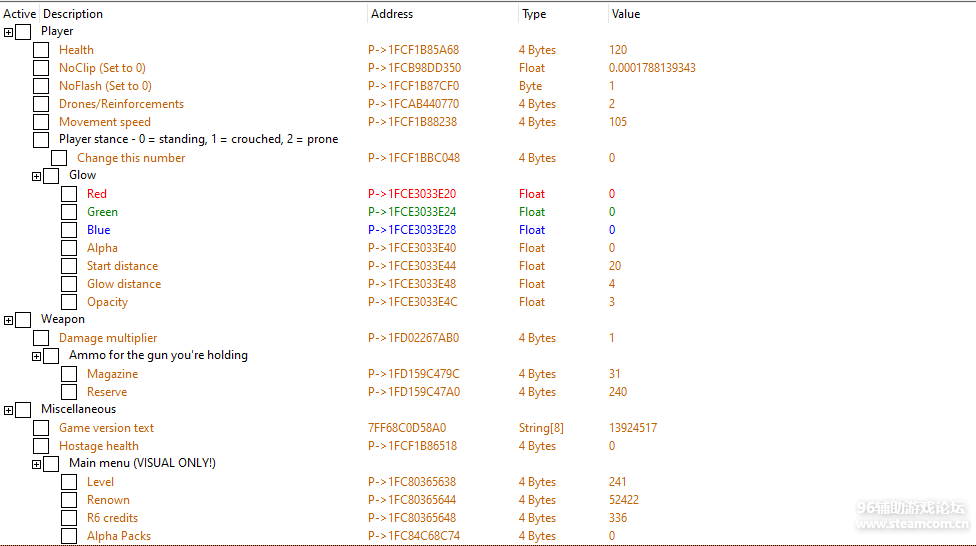Select the Hostage health entry
Image resolution: width=976 pixels, height=546 pixels.
99,446
